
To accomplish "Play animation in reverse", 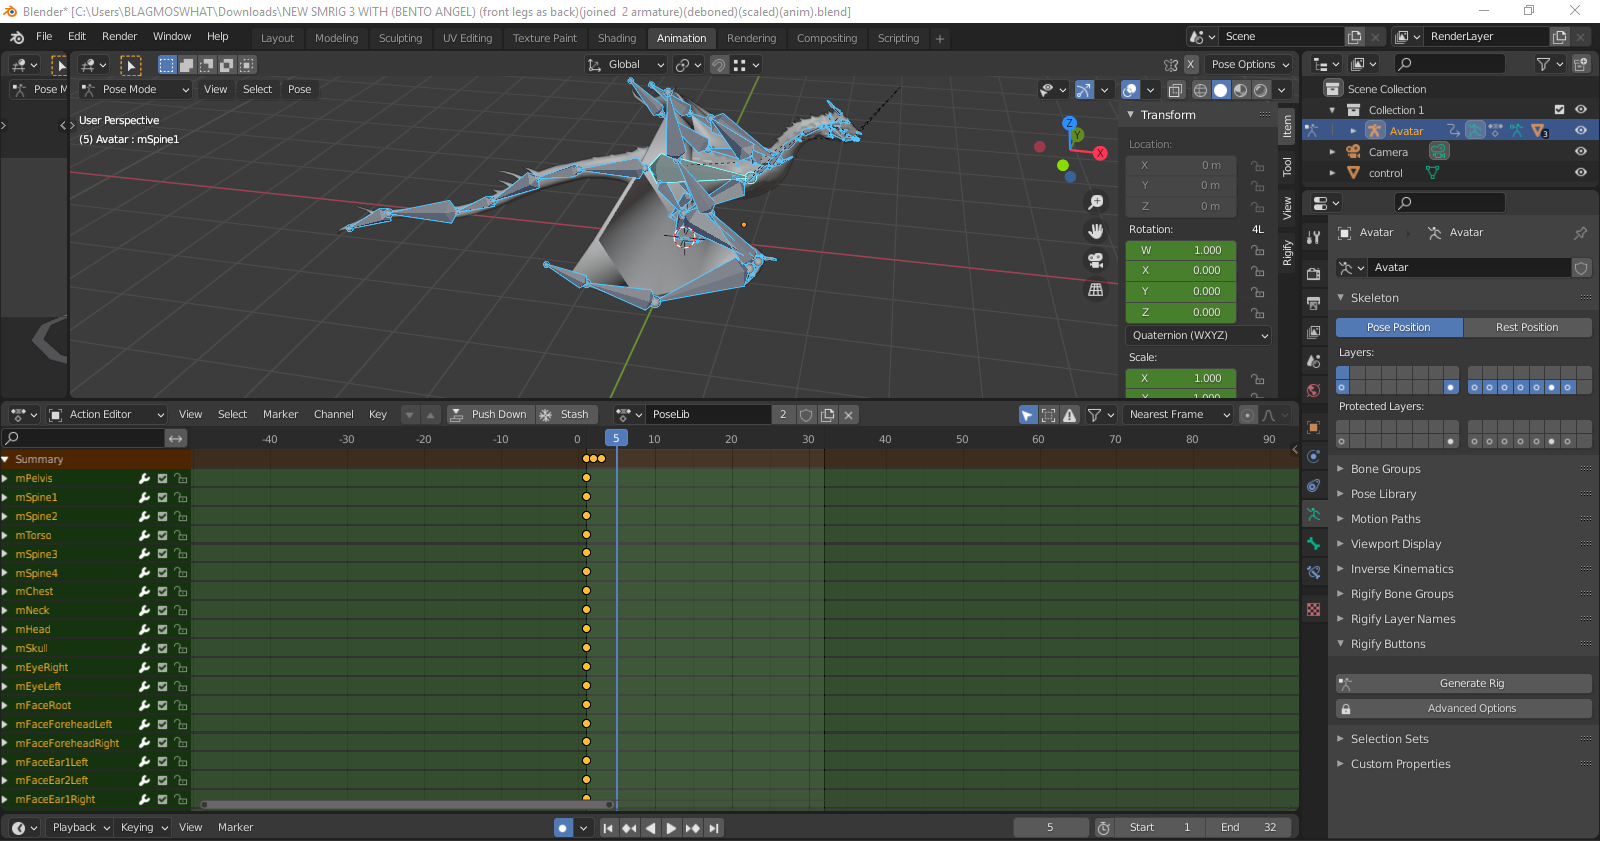I will pyautogui.click(x=650, y=828).
